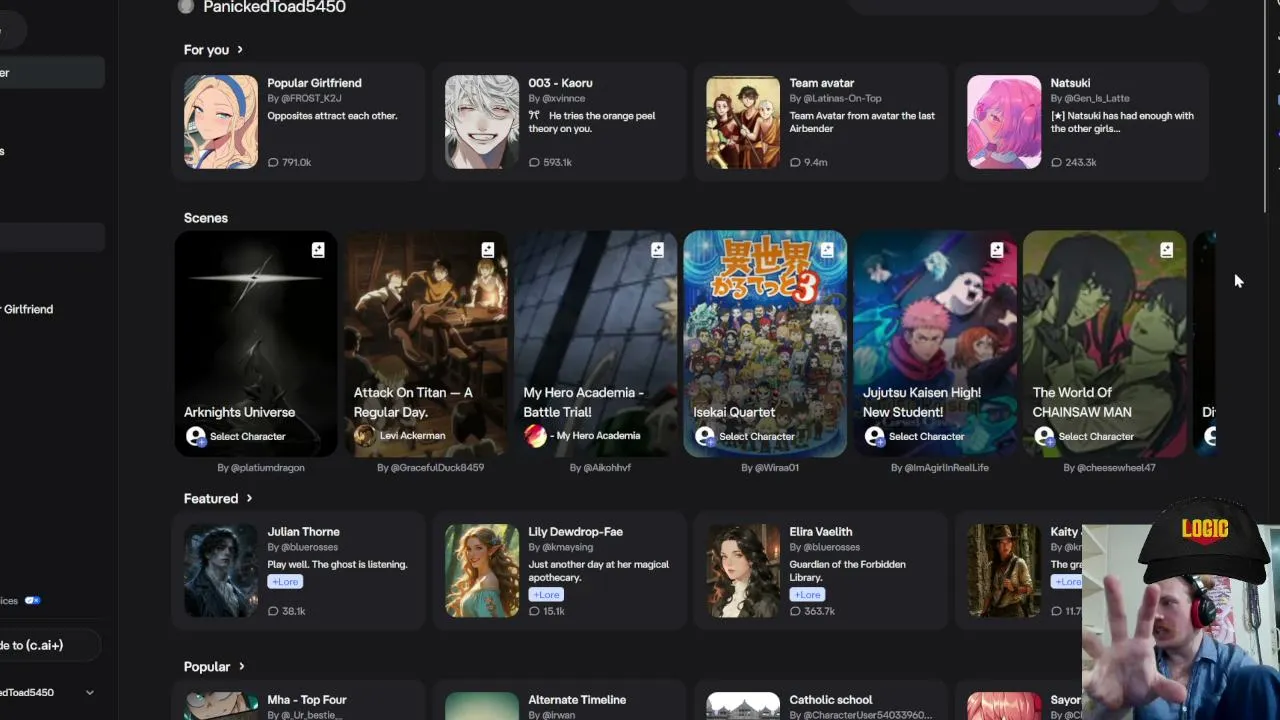Click the chat bubble icon beside 15.1k
Screen dimensions: 1280x720
[x=534, y=611]
